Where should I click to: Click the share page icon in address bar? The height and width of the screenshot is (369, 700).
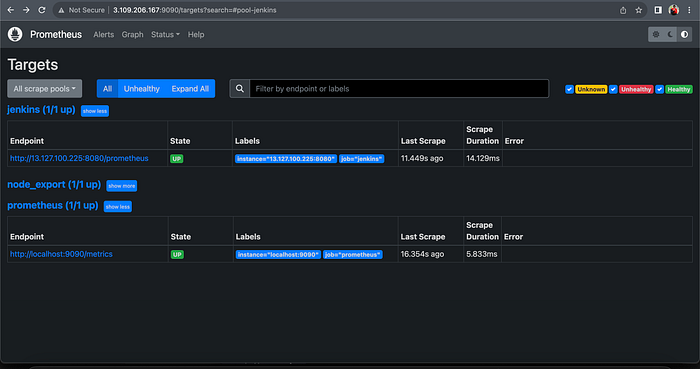(623, 10)
